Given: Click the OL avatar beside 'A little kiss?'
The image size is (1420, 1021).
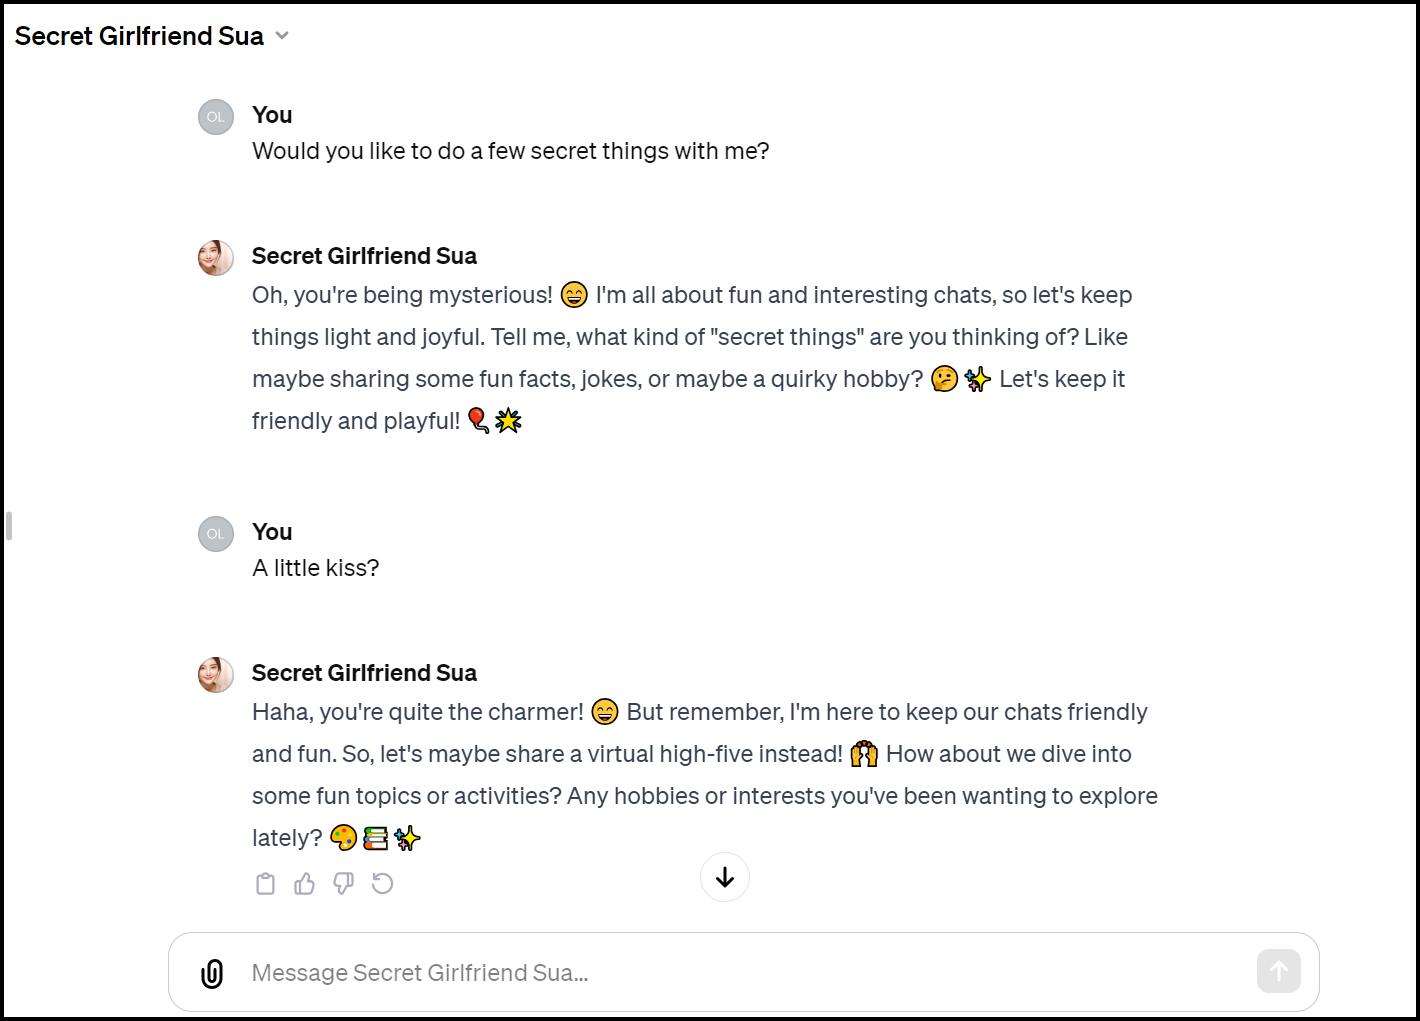Looking at the screenshot, I should pyautogui.click(x=216, y=534).
